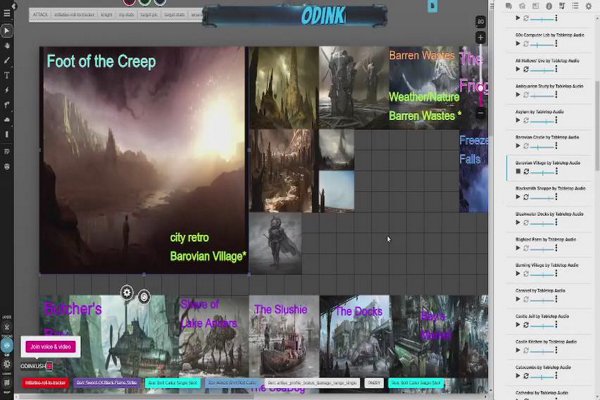This screenshot has height=400, width=600.
Task: Select the paintbrush Draw tool
Action: pos(7,60)
